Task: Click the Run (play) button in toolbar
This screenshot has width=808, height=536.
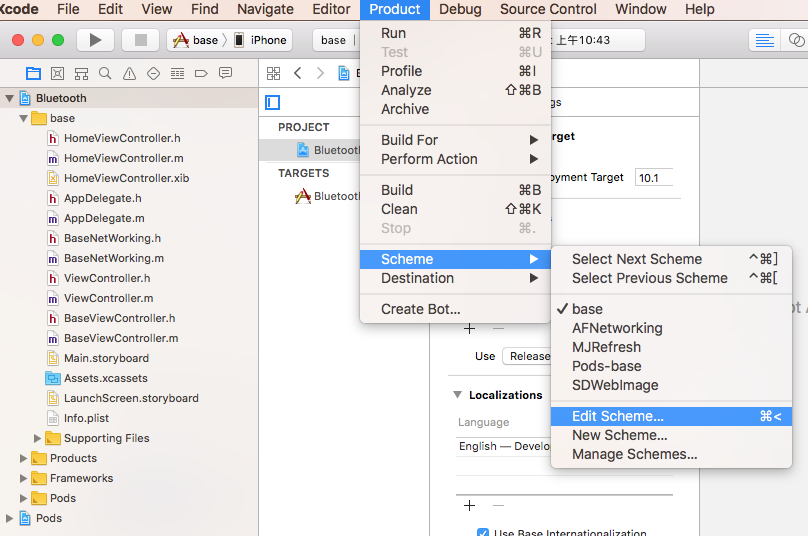Action: pos(95,40)
